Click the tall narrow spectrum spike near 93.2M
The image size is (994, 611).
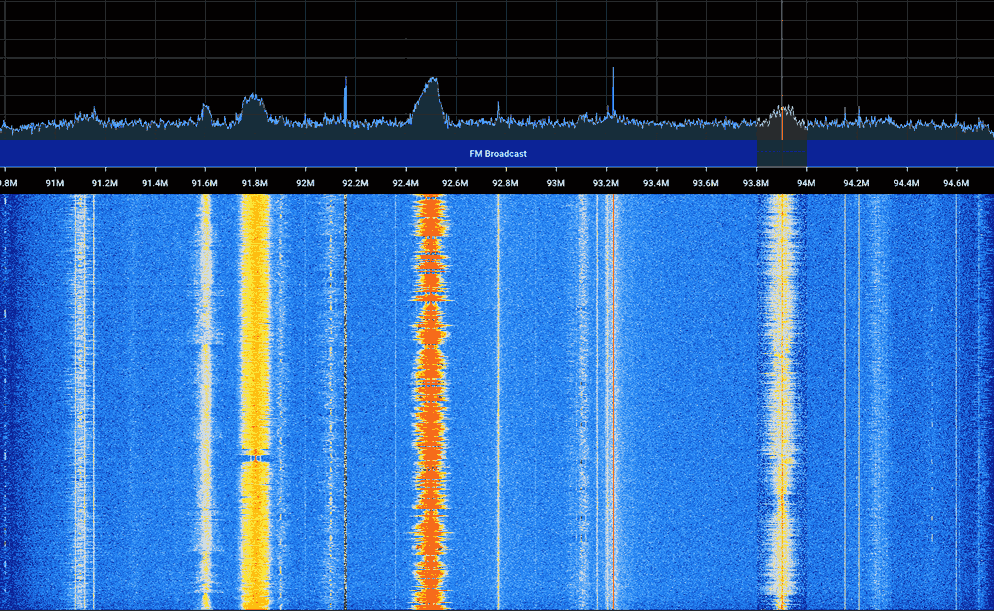tap(613, 92)
